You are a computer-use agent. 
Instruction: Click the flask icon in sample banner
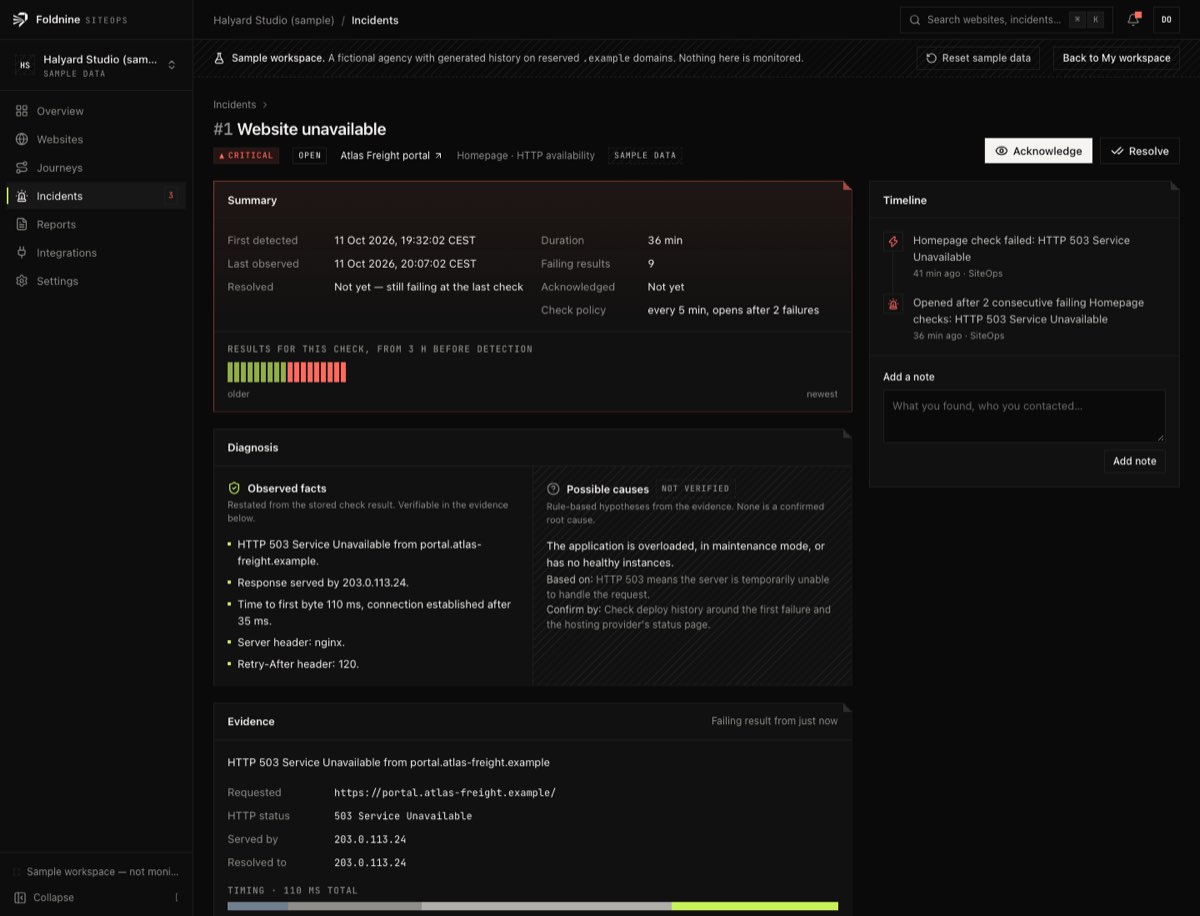click(220, 58)
